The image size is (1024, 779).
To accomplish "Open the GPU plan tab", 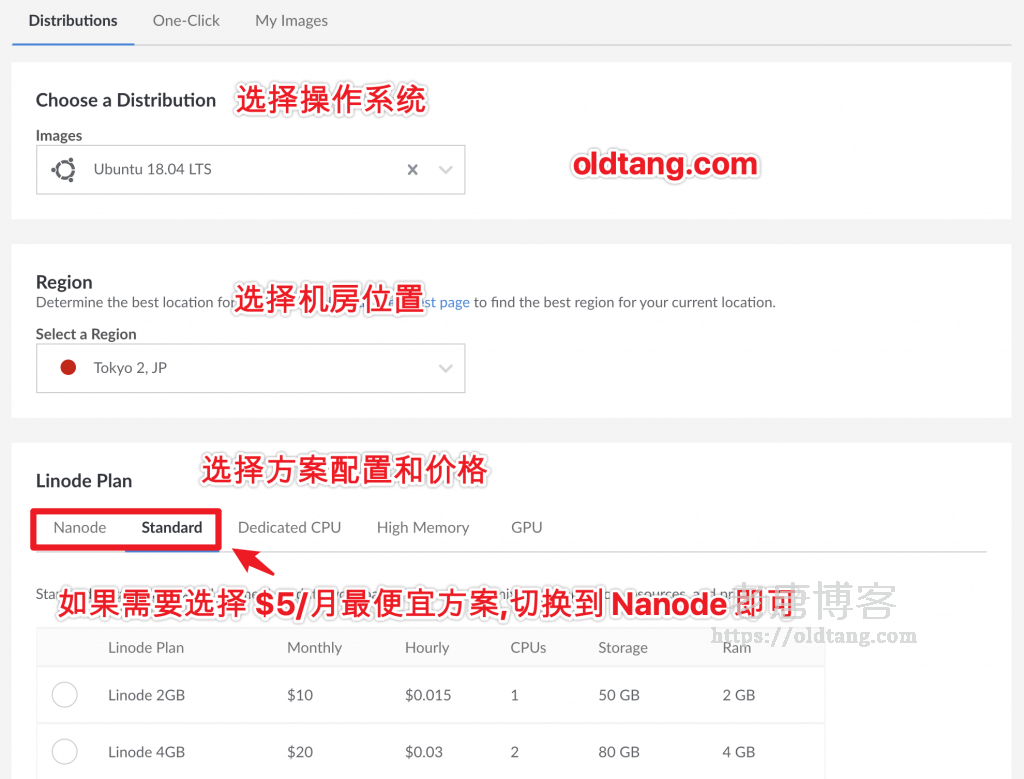I will tap(526, 528).
